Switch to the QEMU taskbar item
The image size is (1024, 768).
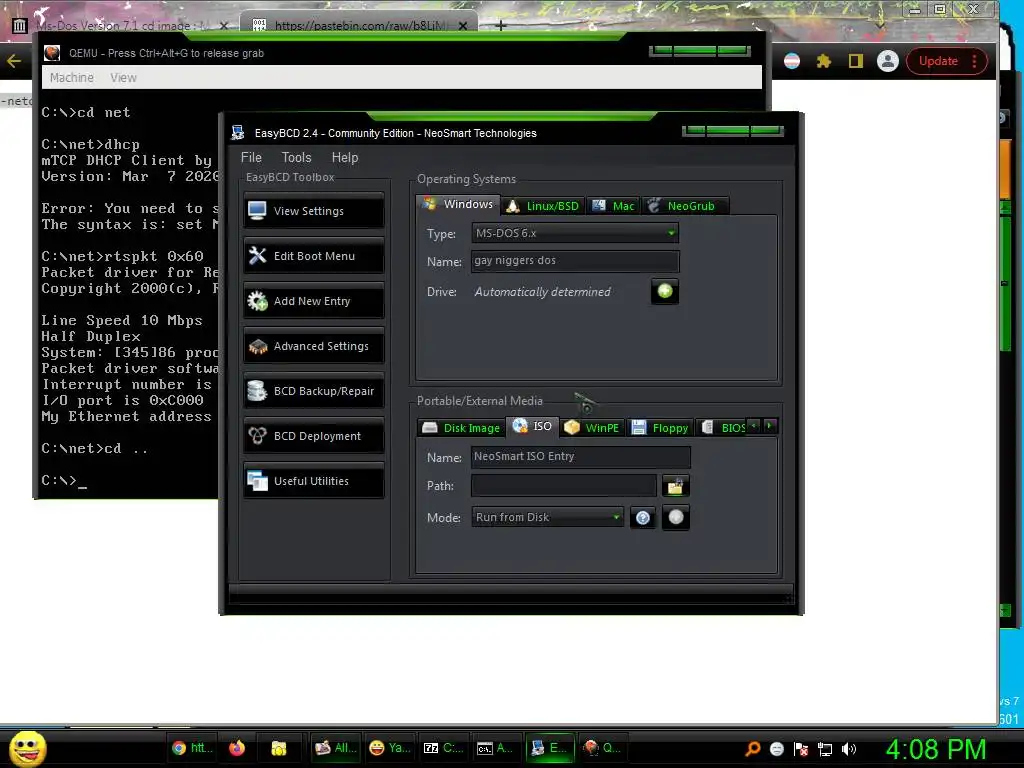[601, 748]
